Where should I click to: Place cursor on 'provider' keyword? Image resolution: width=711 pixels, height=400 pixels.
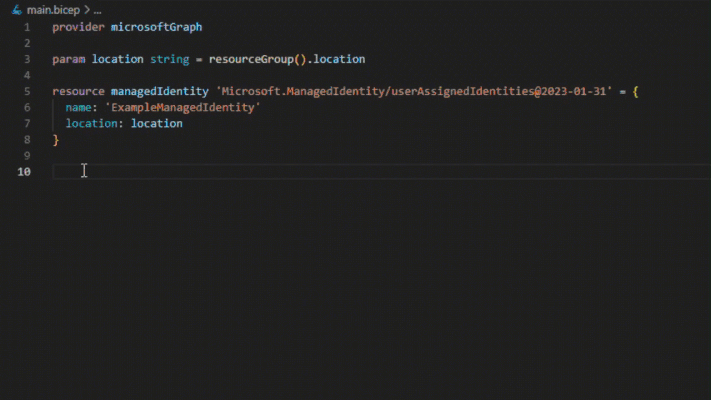point(78,27)
